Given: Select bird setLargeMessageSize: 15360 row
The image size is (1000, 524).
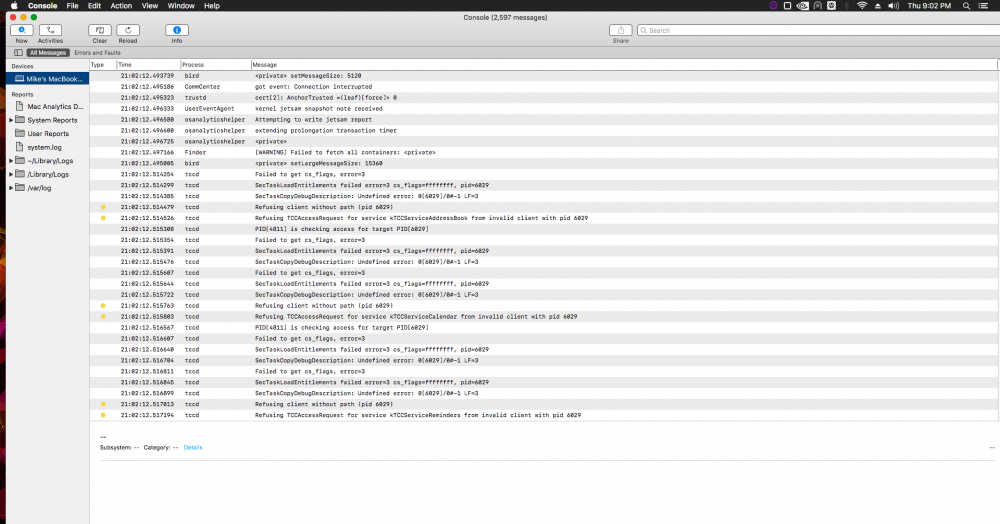Looking at the screenshot, I should [x=544, y=163].
